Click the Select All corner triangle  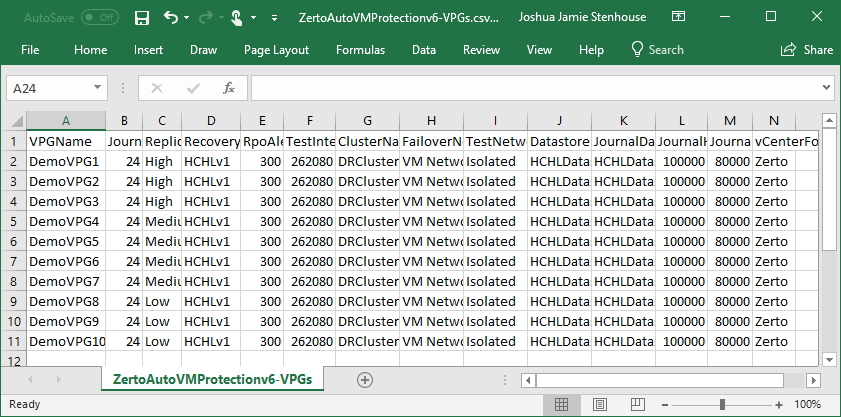[x=17, y=121]
